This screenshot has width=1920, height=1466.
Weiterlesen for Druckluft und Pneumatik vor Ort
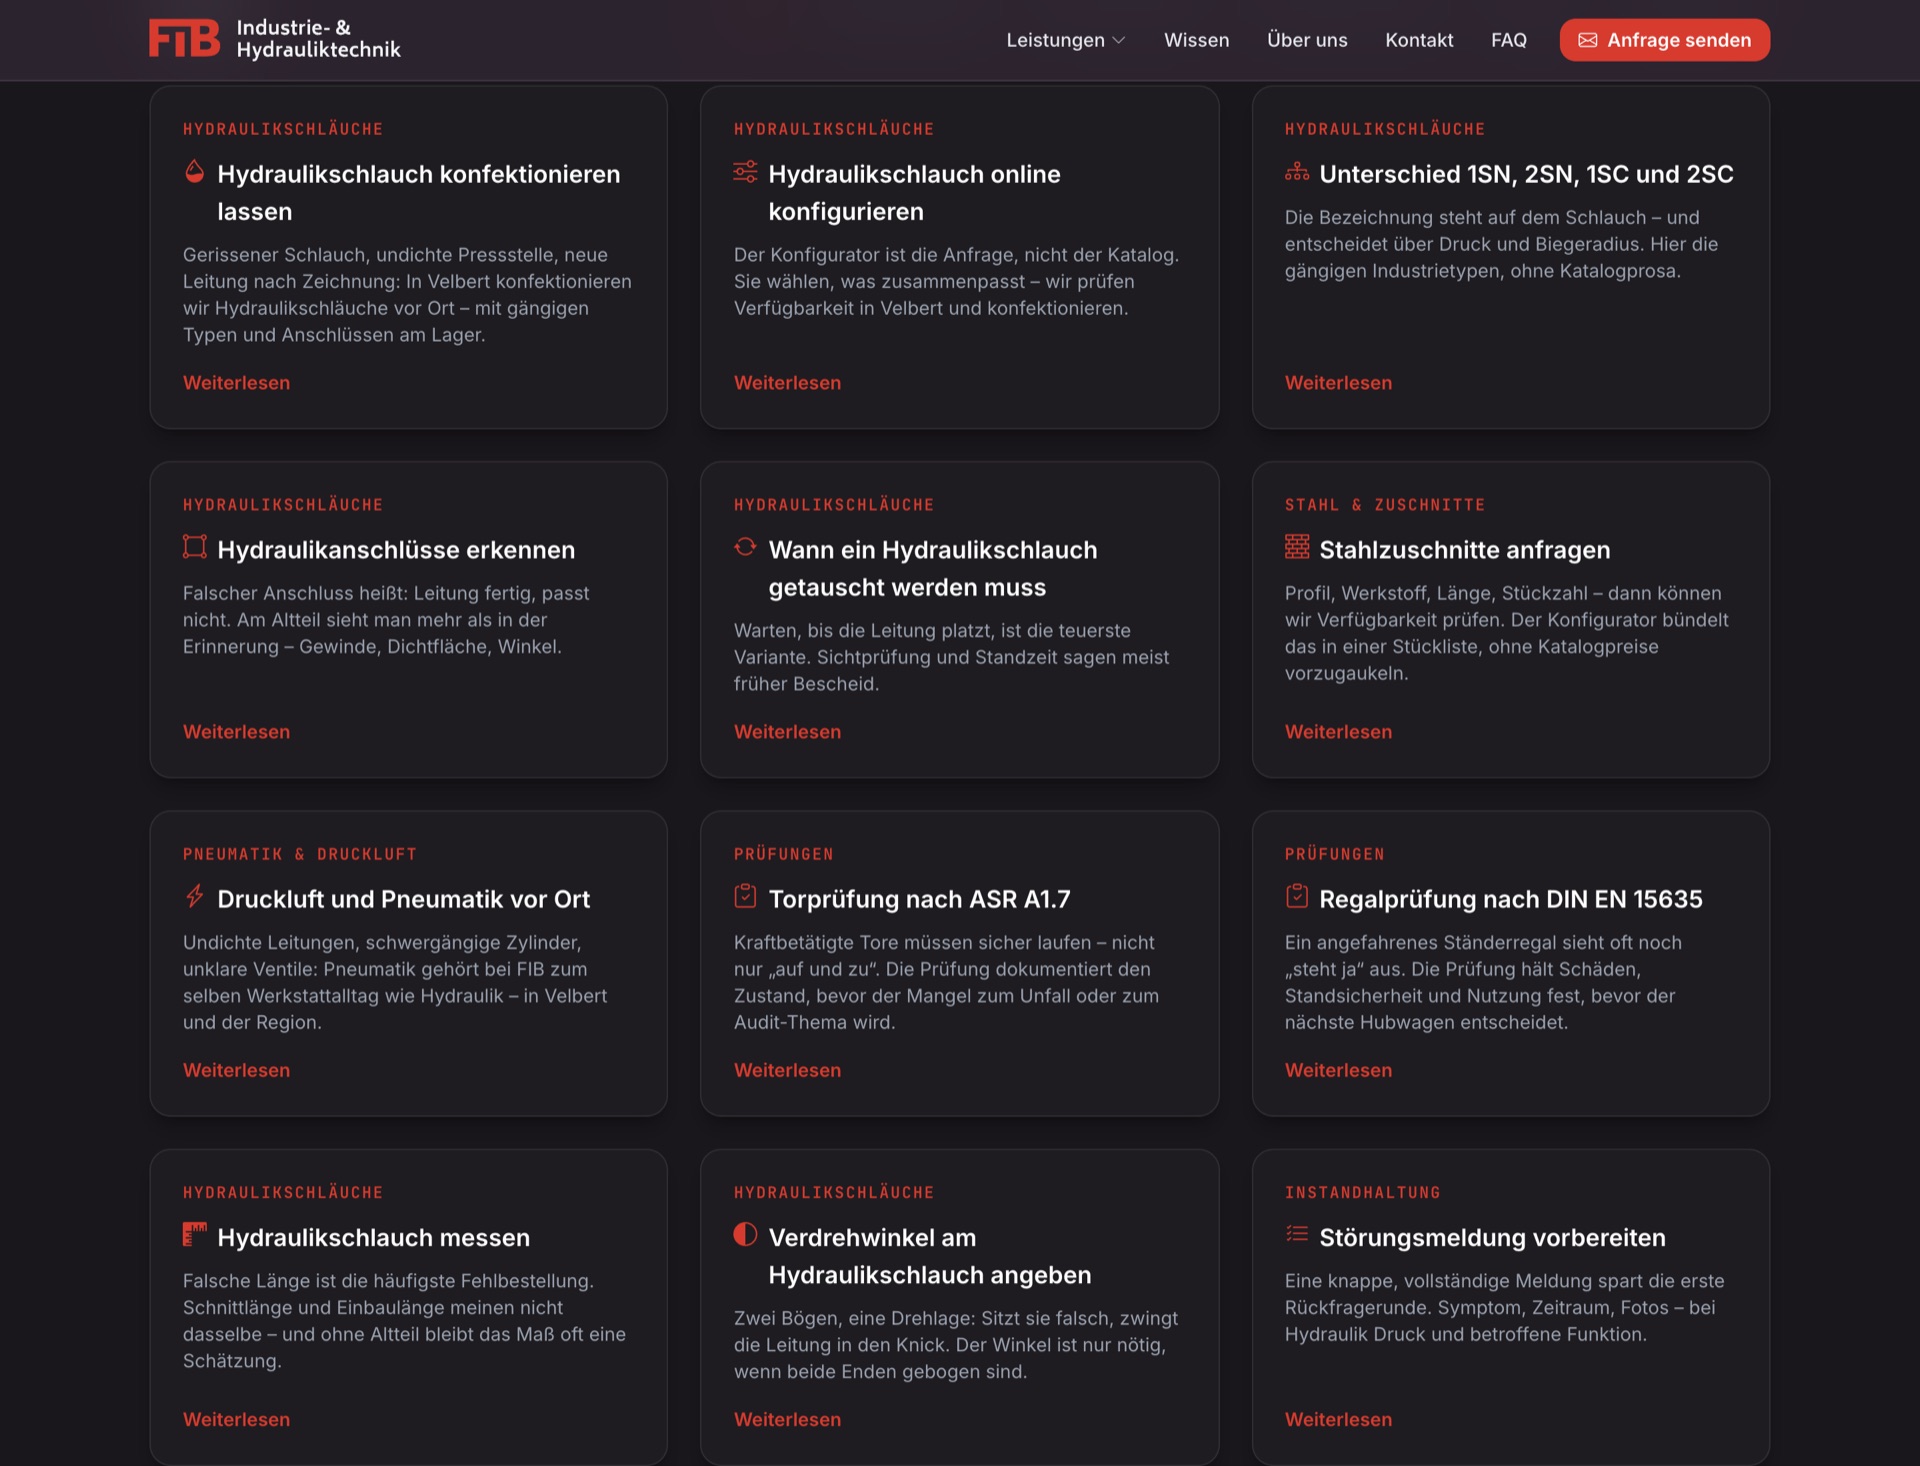click(236, 1070)
